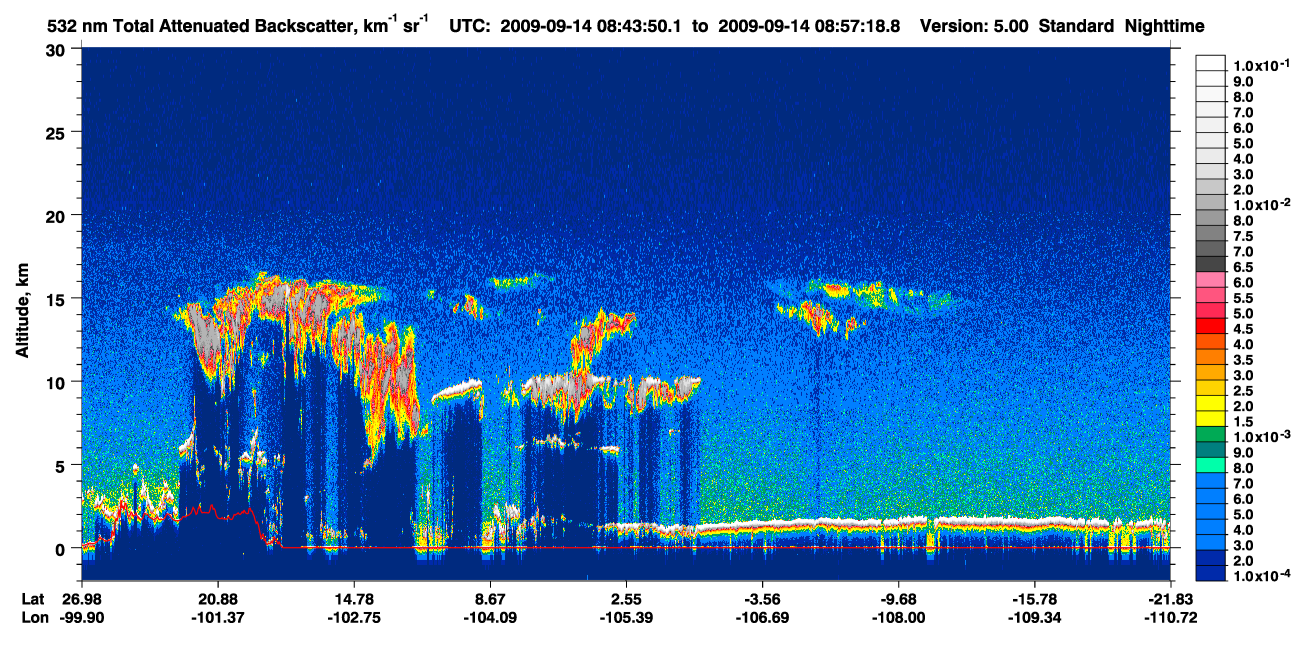
Task: Click latitude value '8.67'
Action: click(x=490, y=599)
